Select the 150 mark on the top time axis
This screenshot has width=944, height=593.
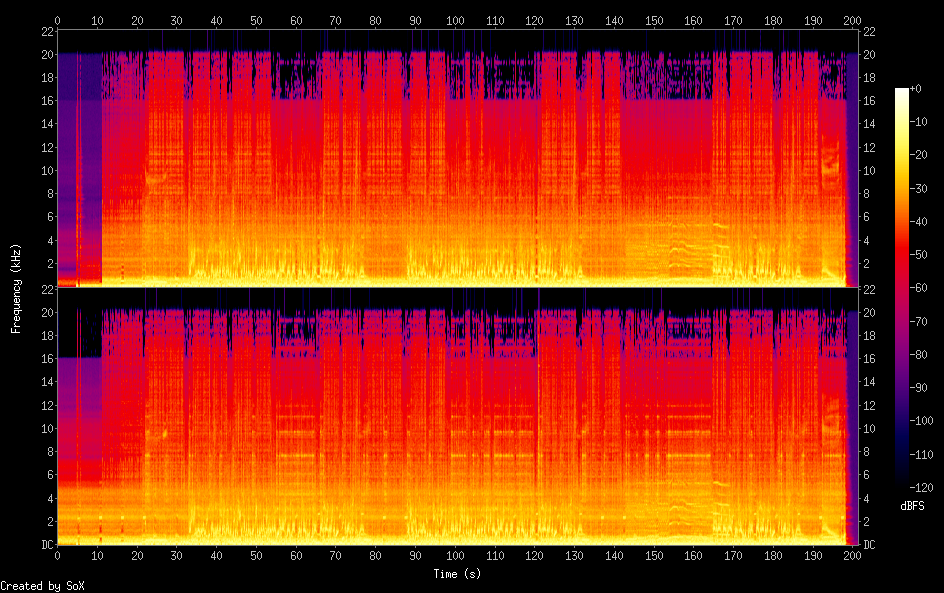click(x=654, y=20)
